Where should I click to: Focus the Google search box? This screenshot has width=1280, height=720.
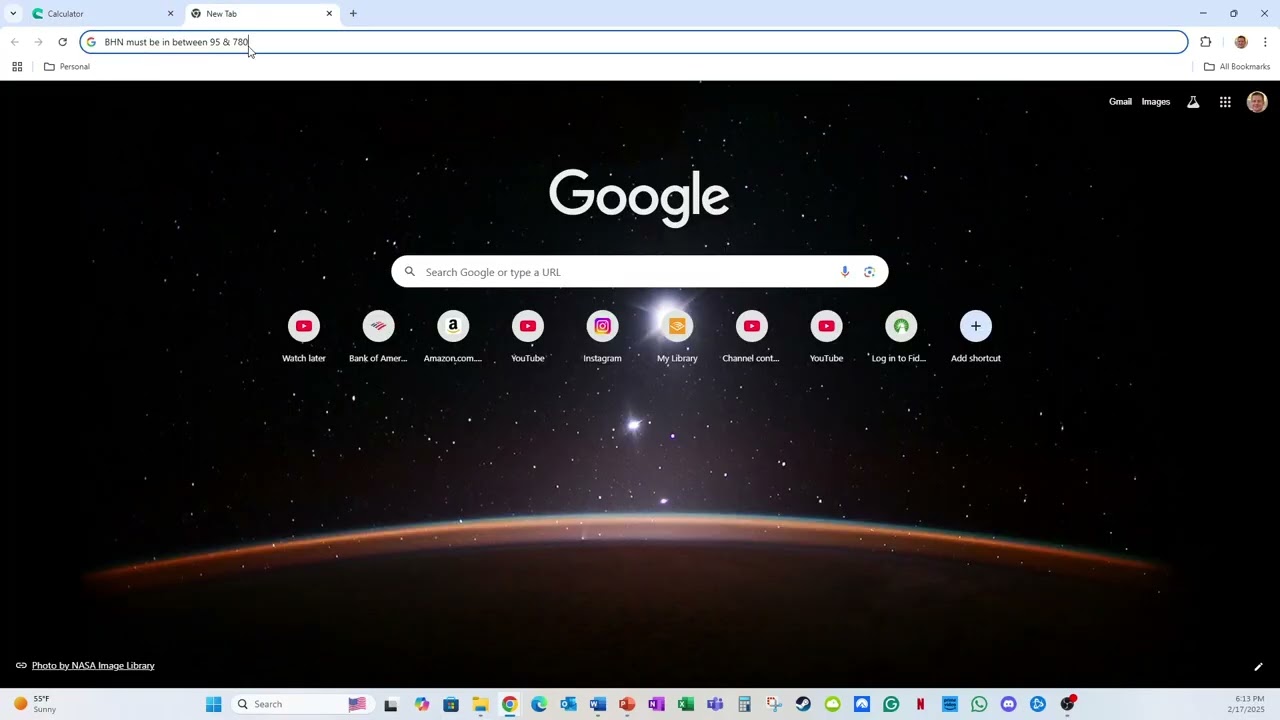point(640,272)
